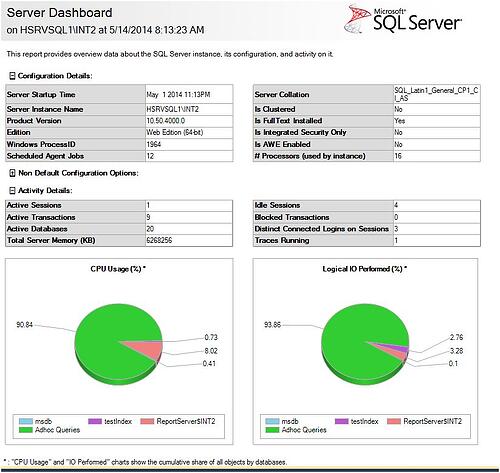Click the Microsoft SQL Server logo

pyautogui.click(x=403, y=20)
